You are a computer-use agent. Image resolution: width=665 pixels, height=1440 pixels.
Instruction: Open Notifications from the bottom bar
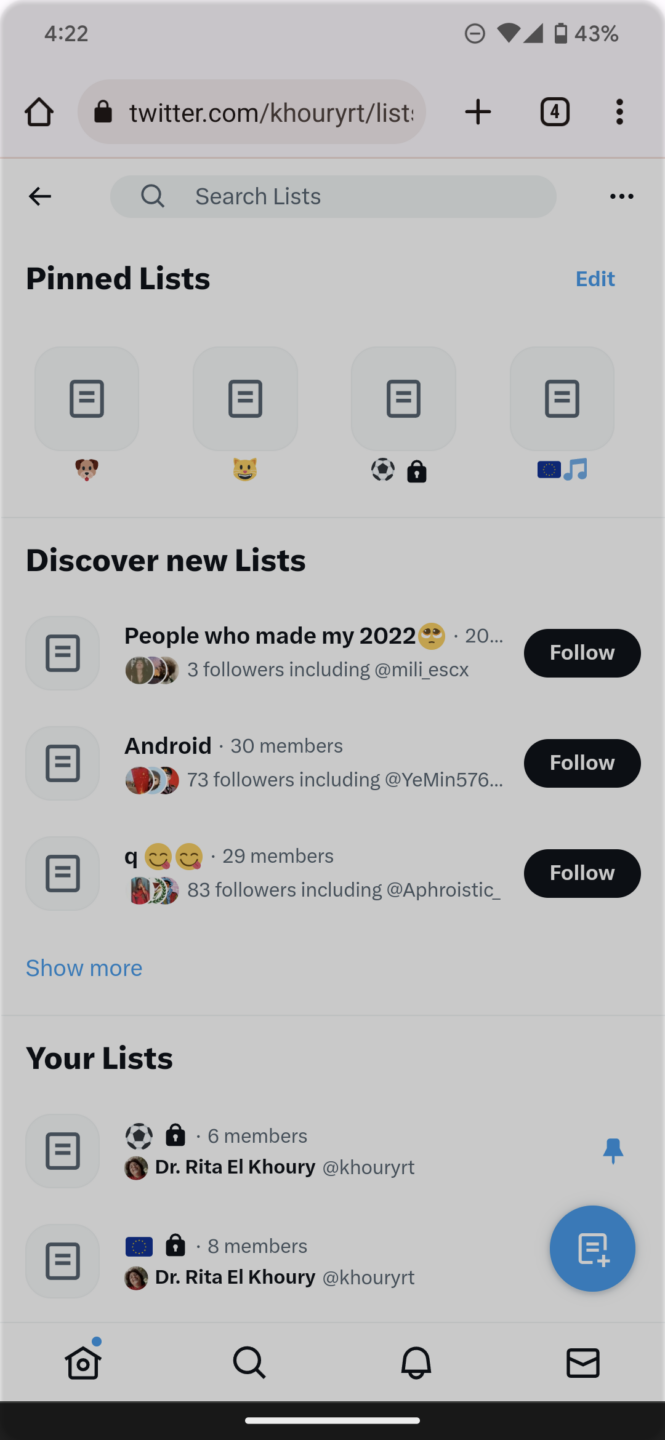click(x=416, y=1362)
